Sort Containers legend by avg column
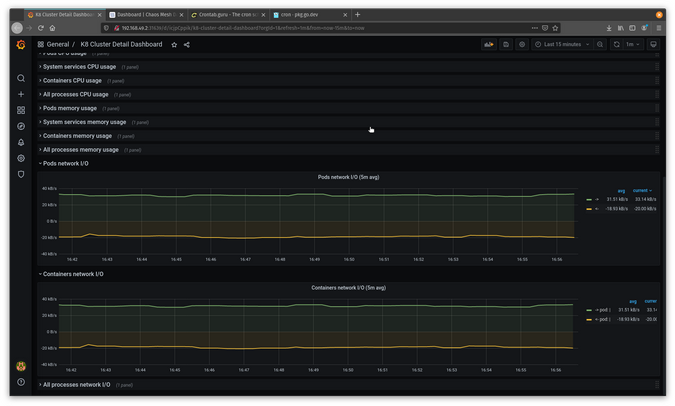Screen dimensions: 675x406 tap(632, 301)
